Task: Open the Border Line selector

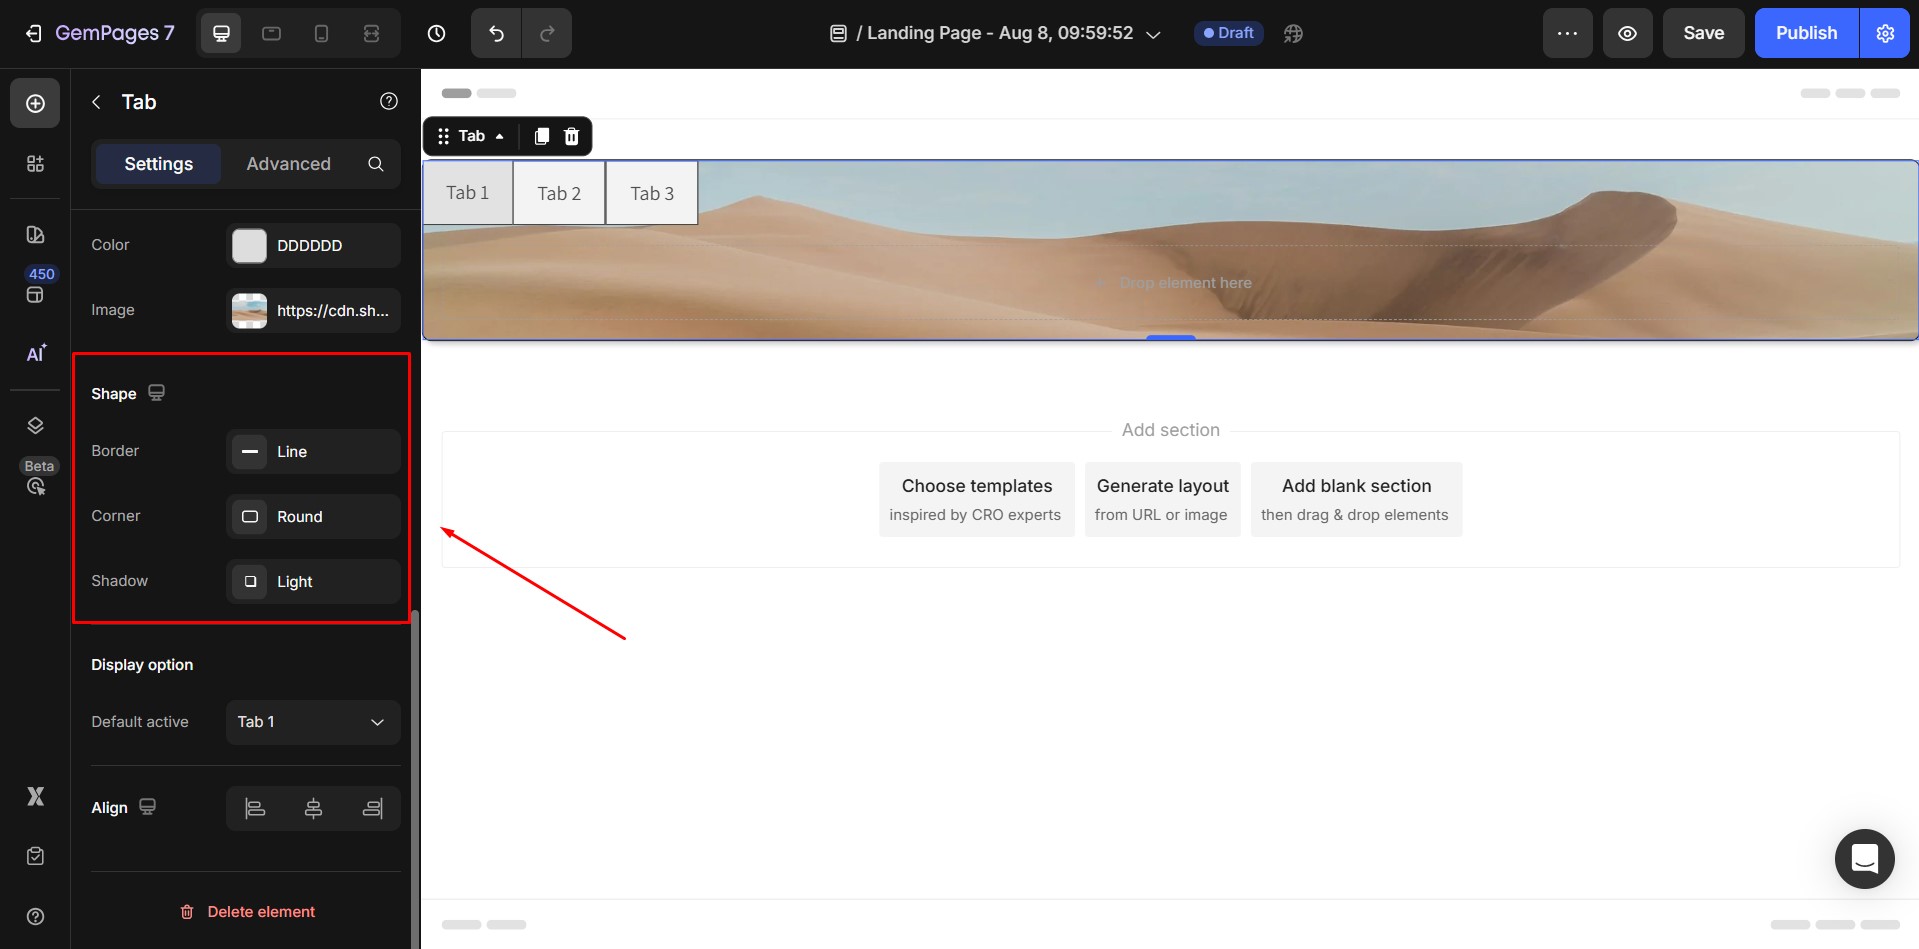Action: point(312,452)
